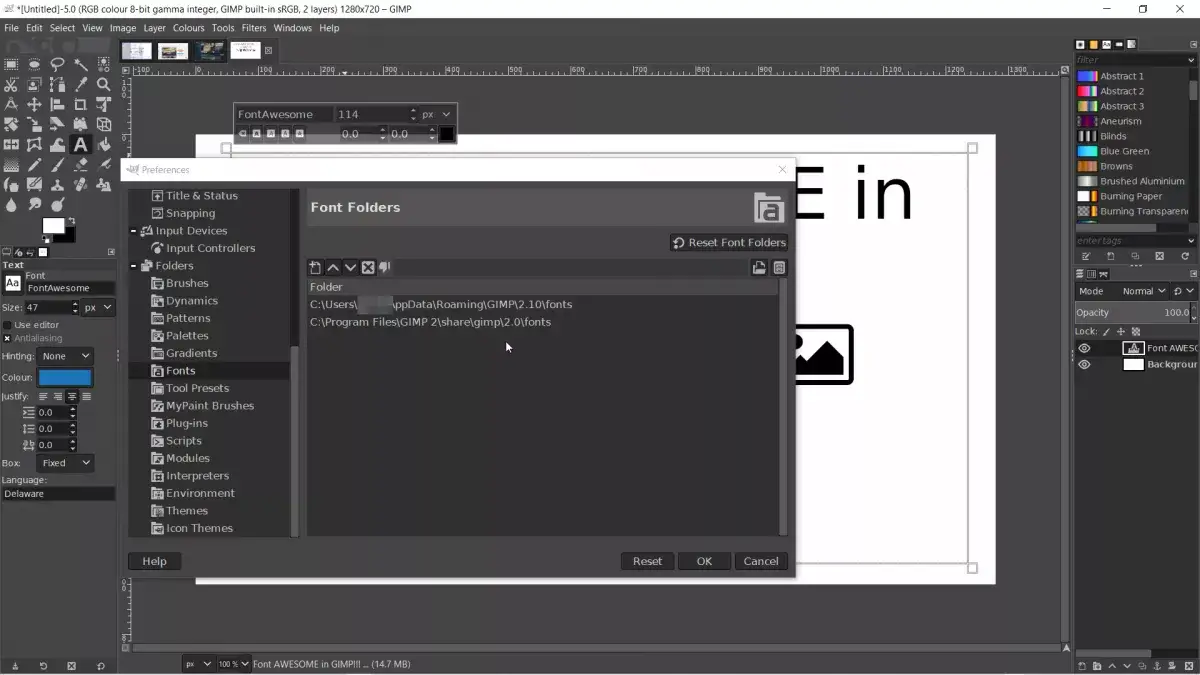1200x675 pixels.
Task: Select the Ellipse Select tool
Action: click(x=34, y=63)
